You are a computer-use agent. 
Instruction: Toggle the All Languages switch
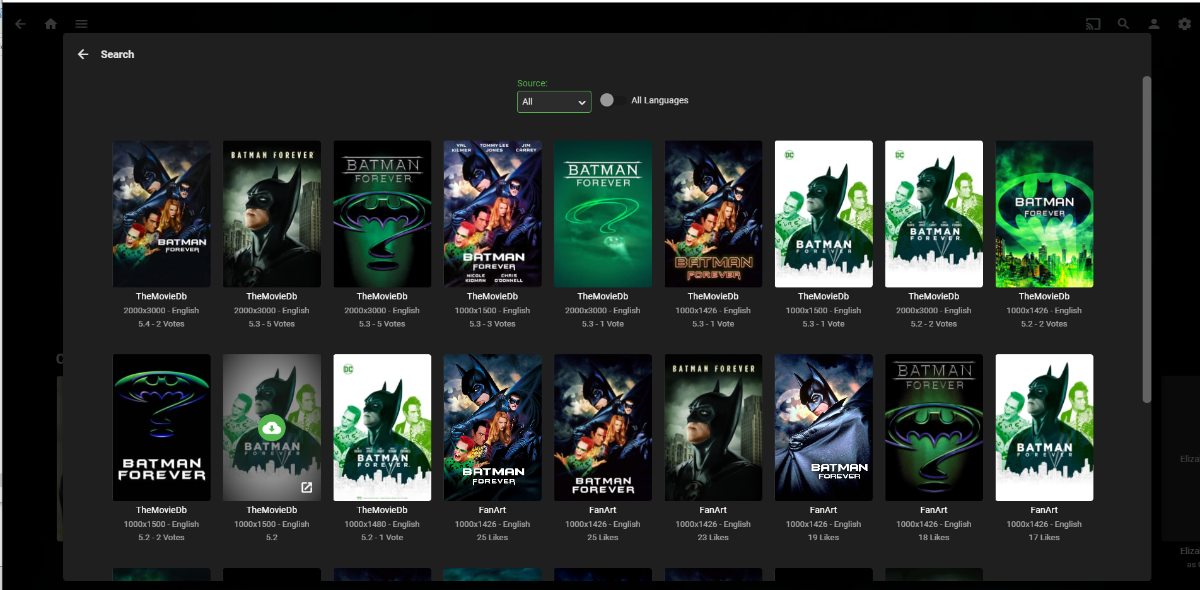pos(612,100)
